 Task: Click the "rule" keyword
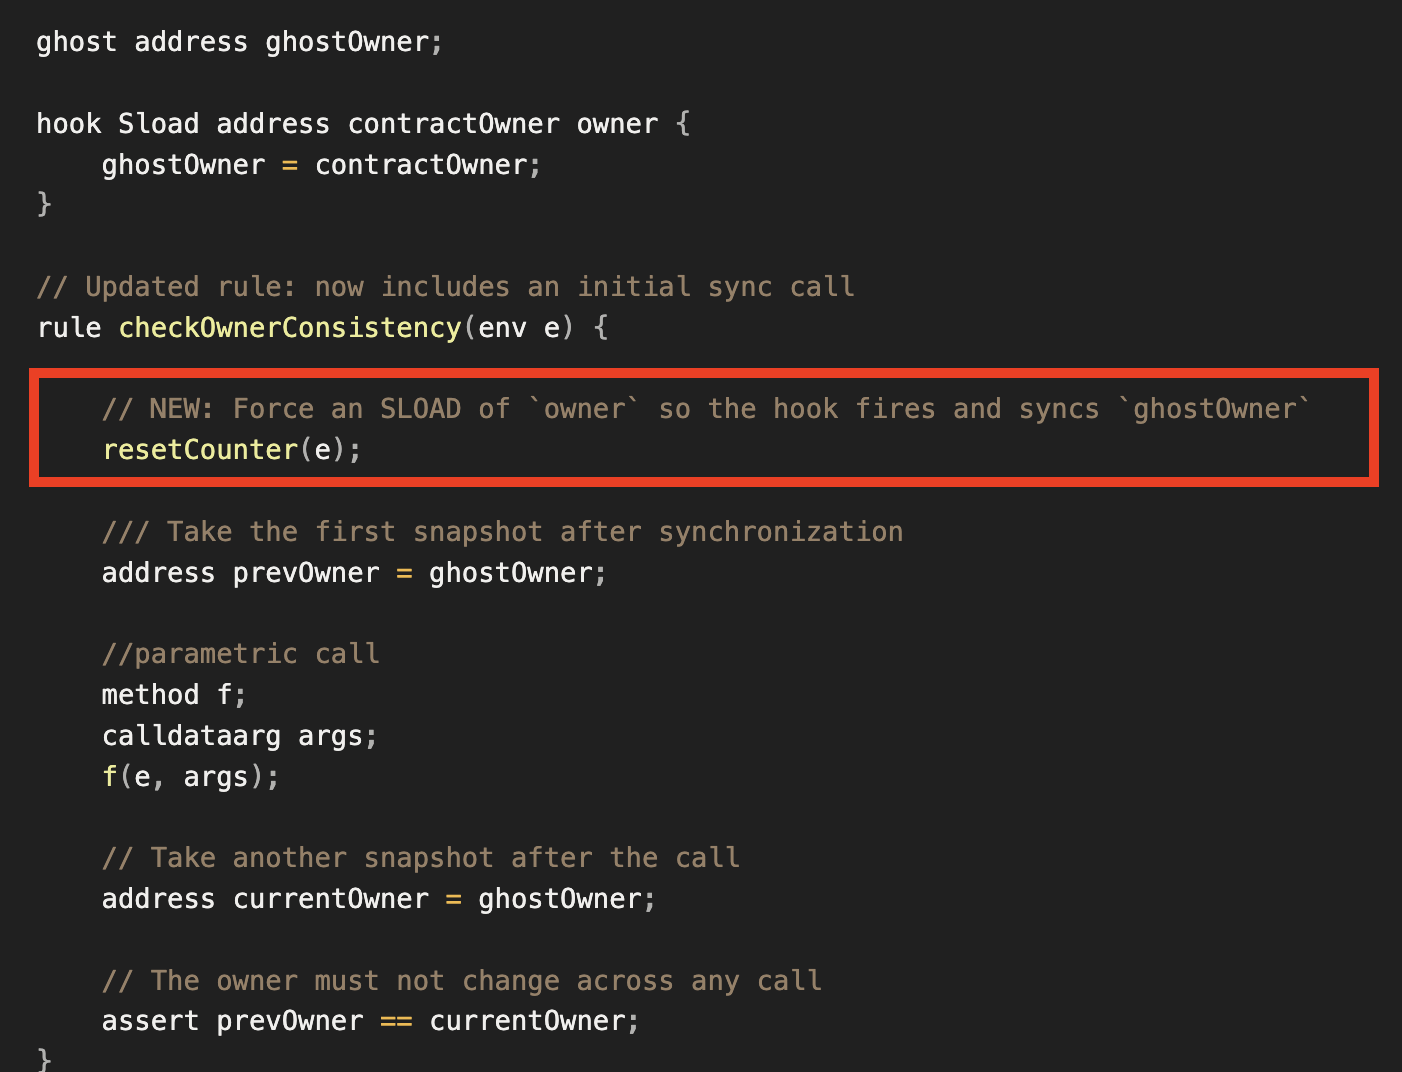tap(68, 328)
